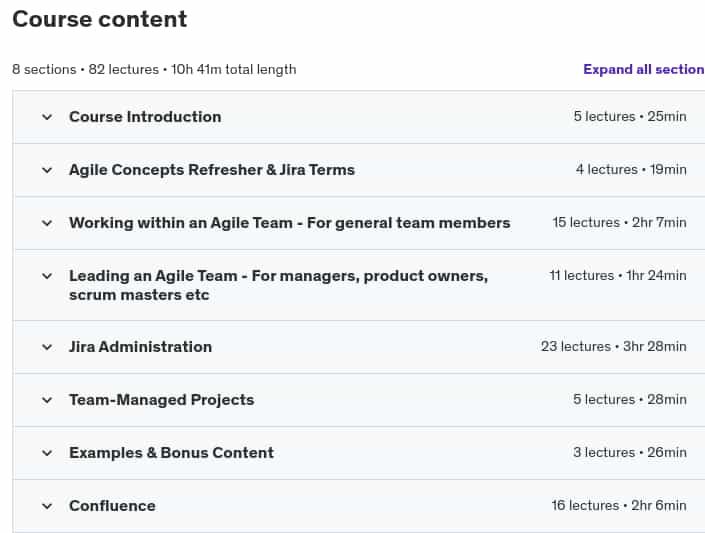Viewport: 705px width, 533px height.
Task: Expand Working within an Agile Team chevron
Action: 47,223
